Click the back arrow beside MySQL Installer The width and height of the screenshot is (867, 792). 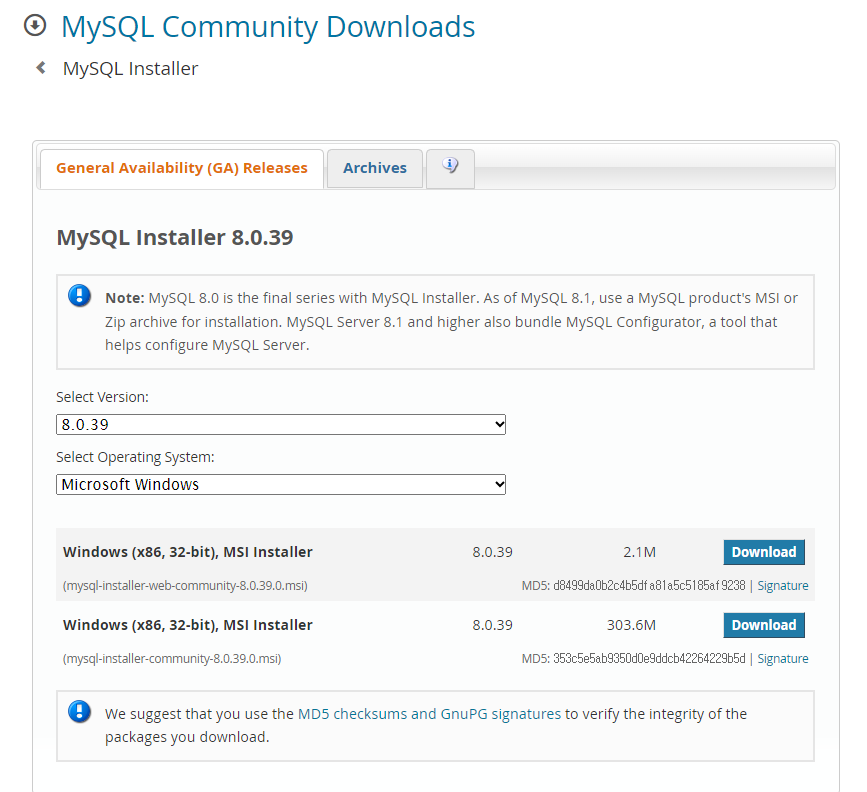coord(40,68)
